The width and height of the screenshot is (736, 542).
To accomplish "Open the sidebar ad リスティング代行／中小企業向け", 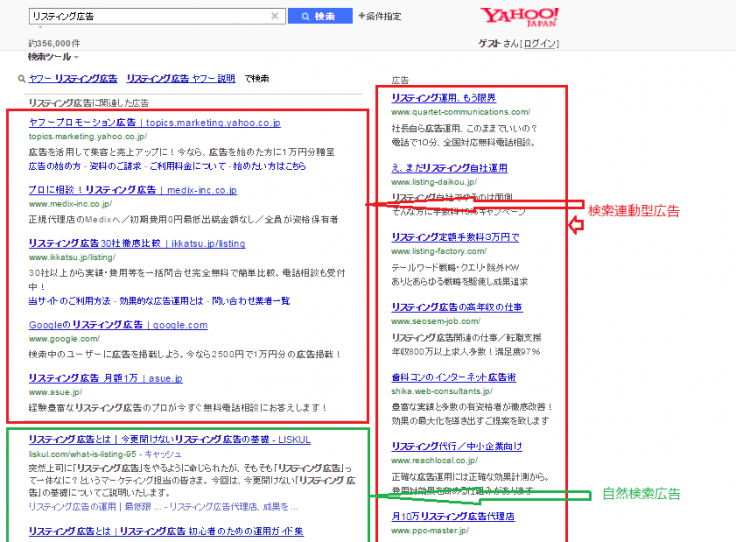I will pyautogui.click(x=457, y=446).
